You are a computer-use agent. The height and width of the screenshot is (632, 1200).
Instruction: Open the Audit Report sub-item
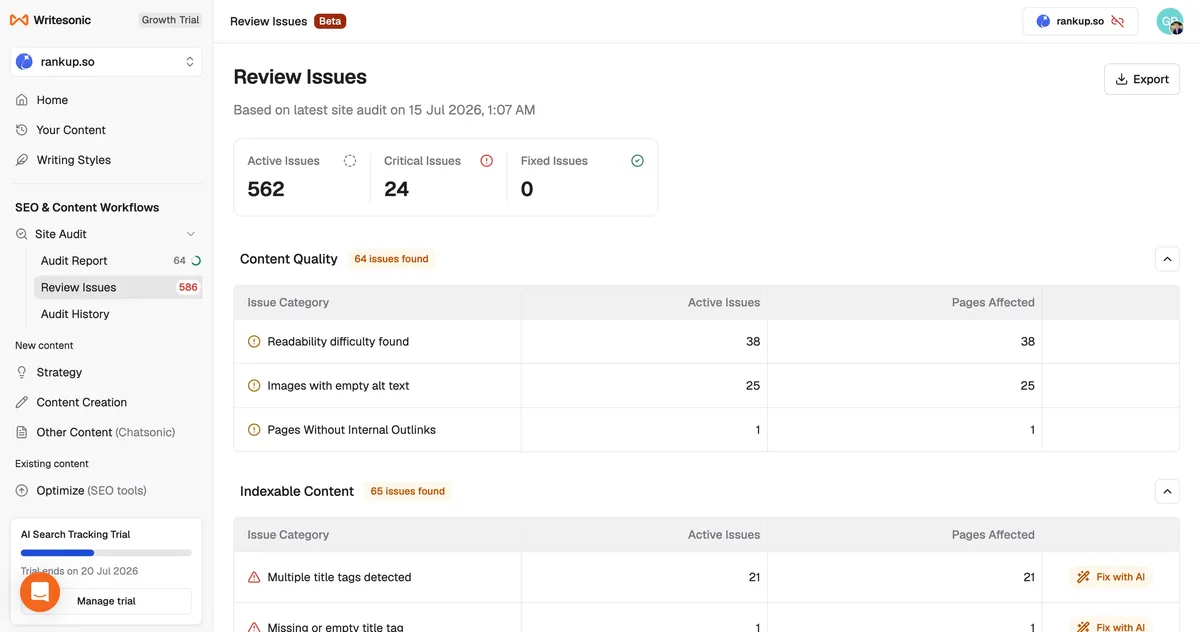(74, 261)
